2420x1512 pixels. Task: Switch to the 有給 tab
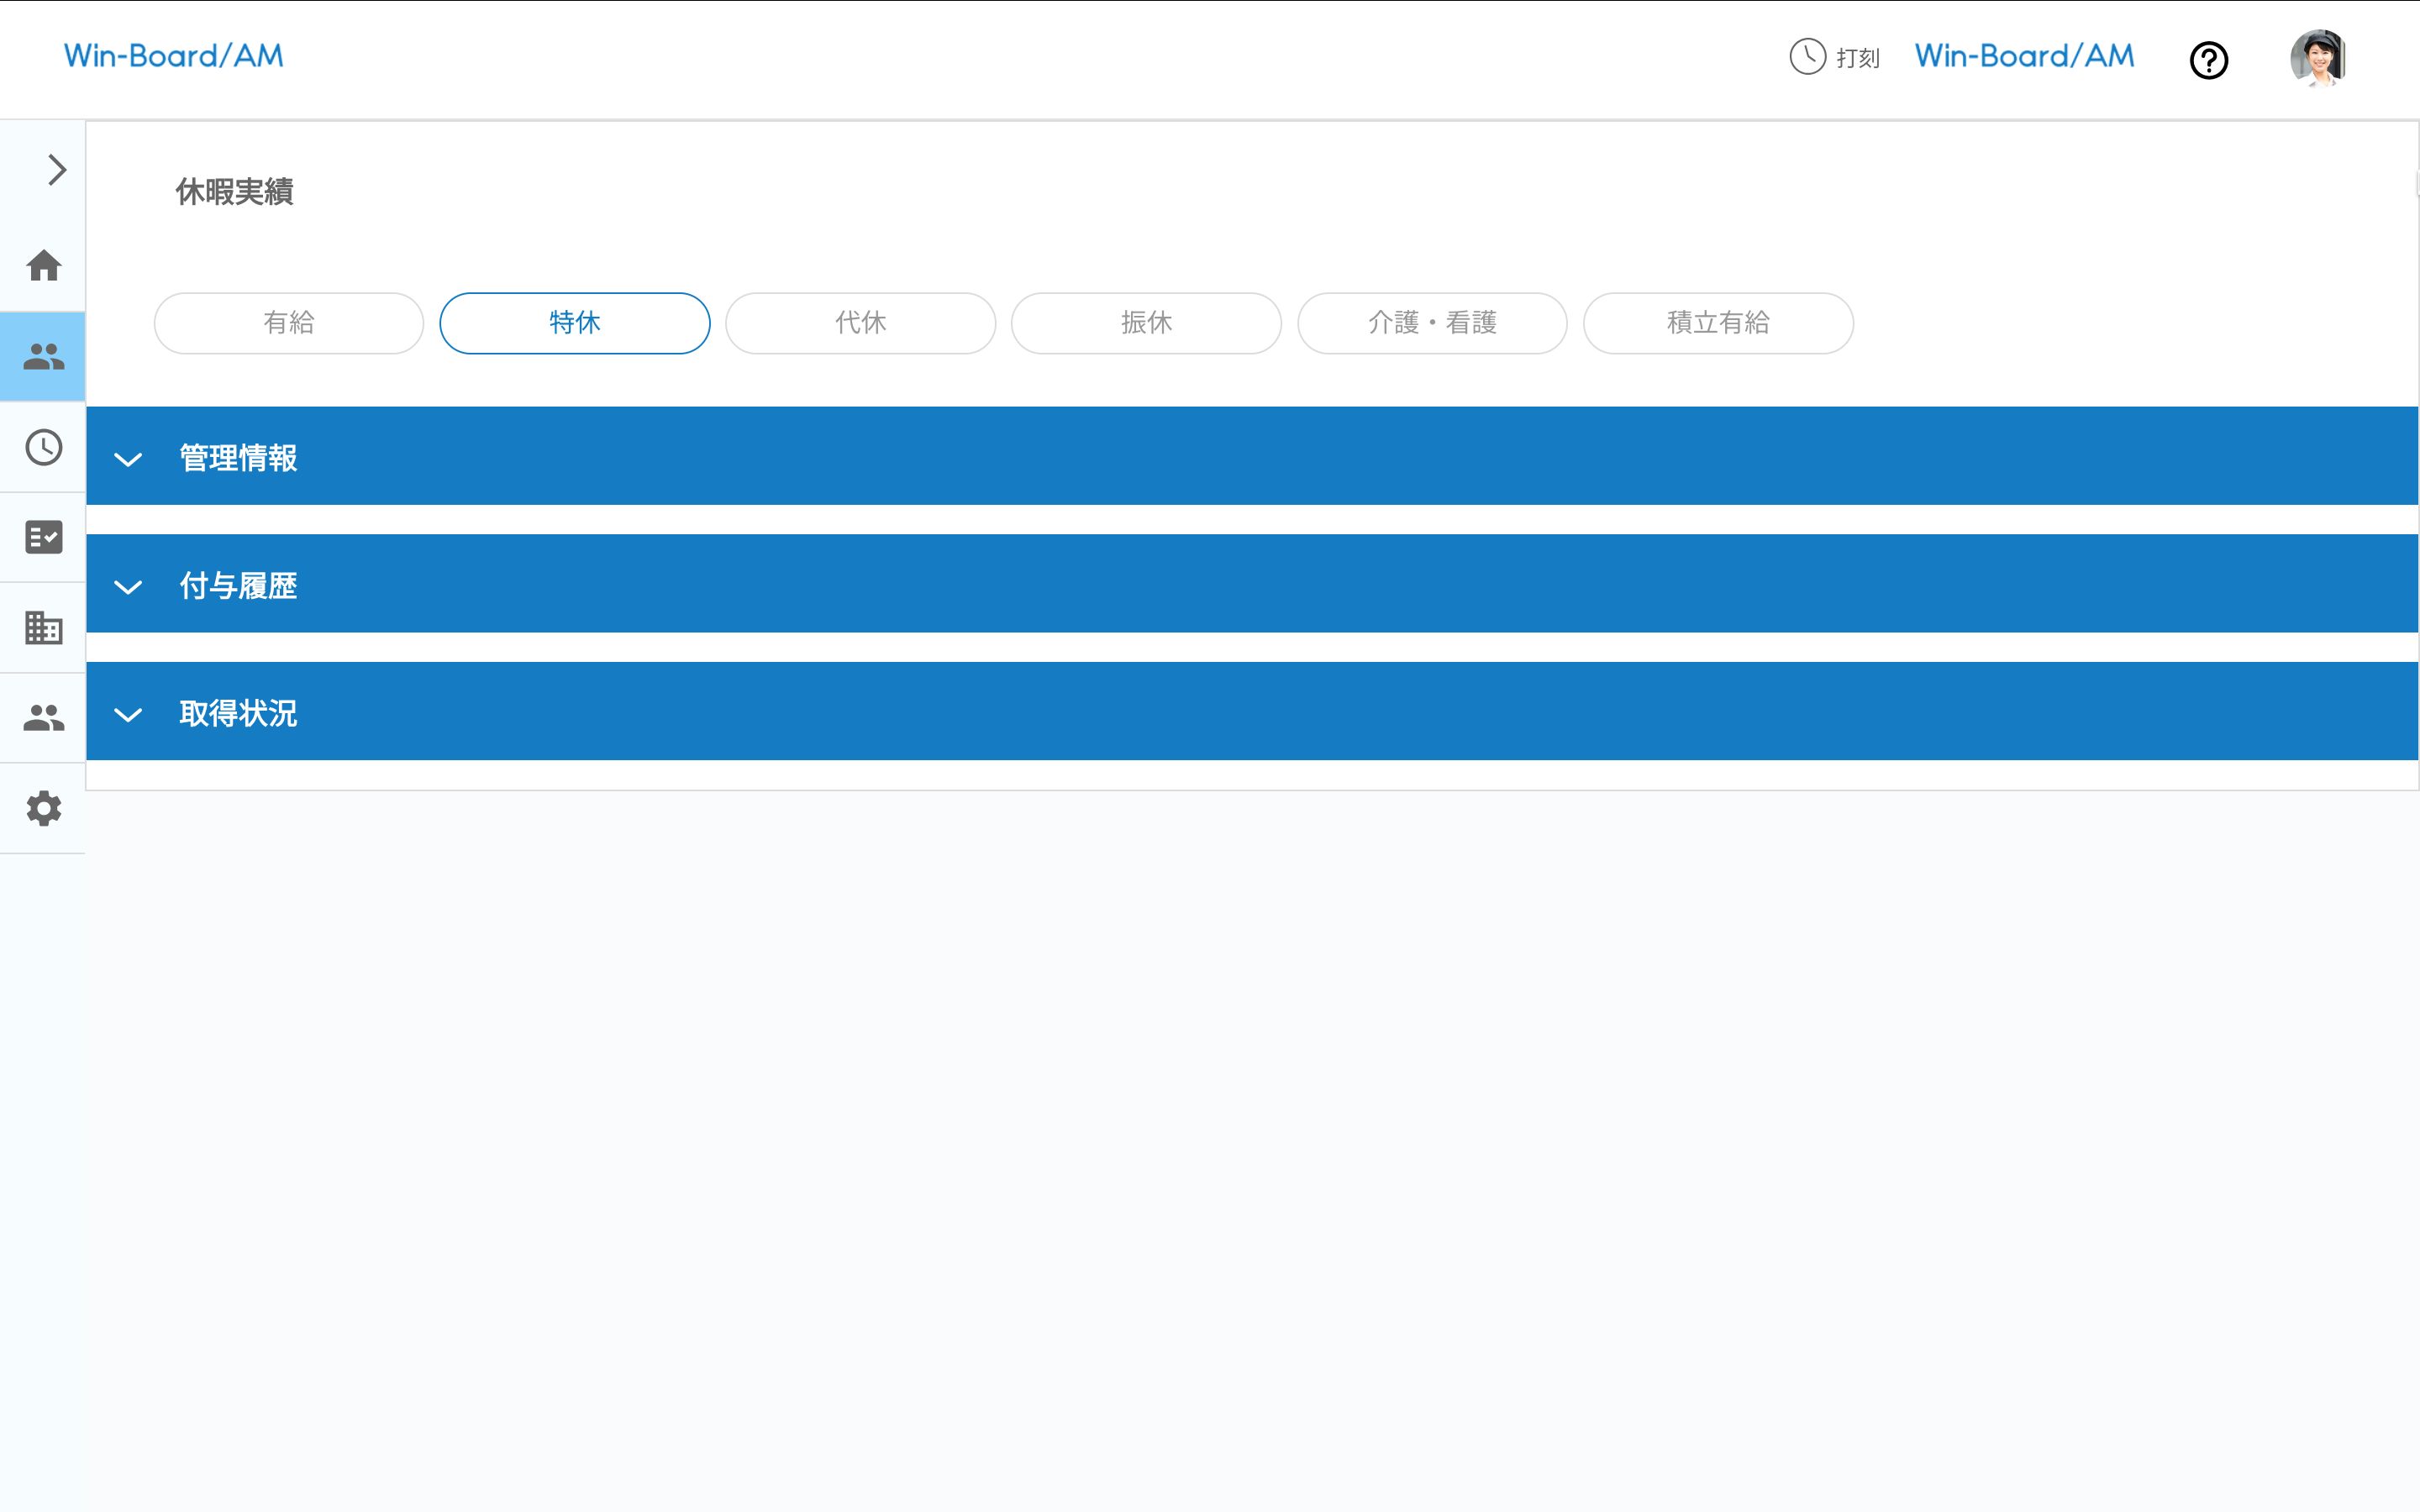point(289,323)
